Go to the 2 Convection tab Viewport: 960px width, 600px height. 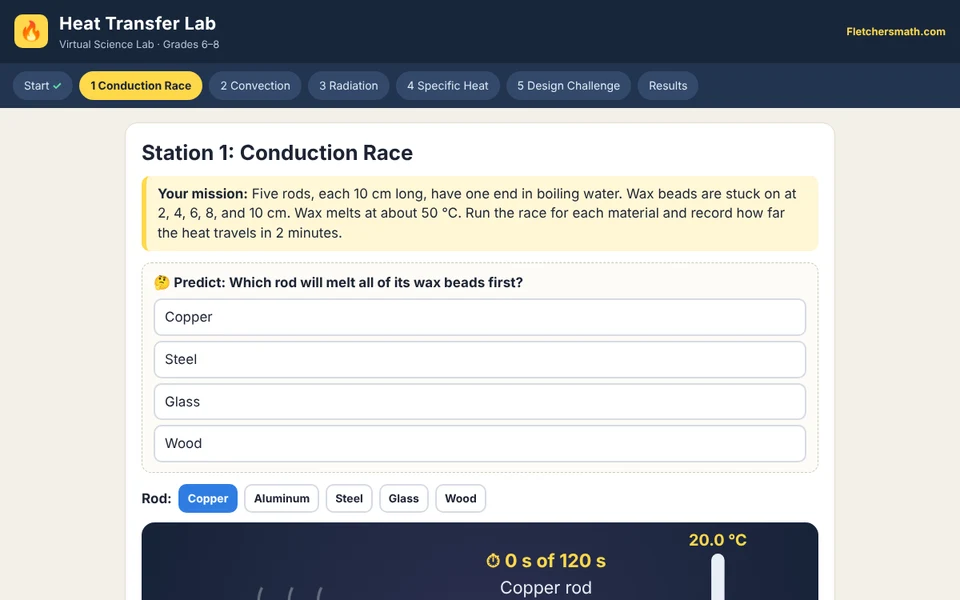tap(255, 86)
